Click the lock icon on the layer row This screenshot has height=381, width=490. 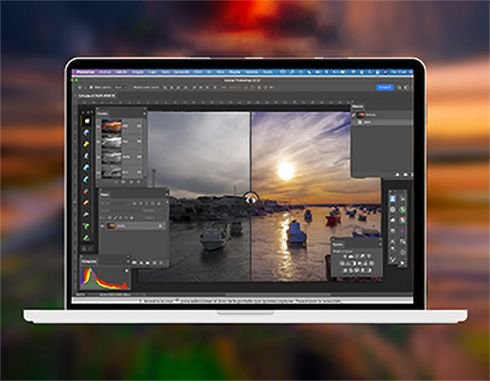click(x=160, y=226)
